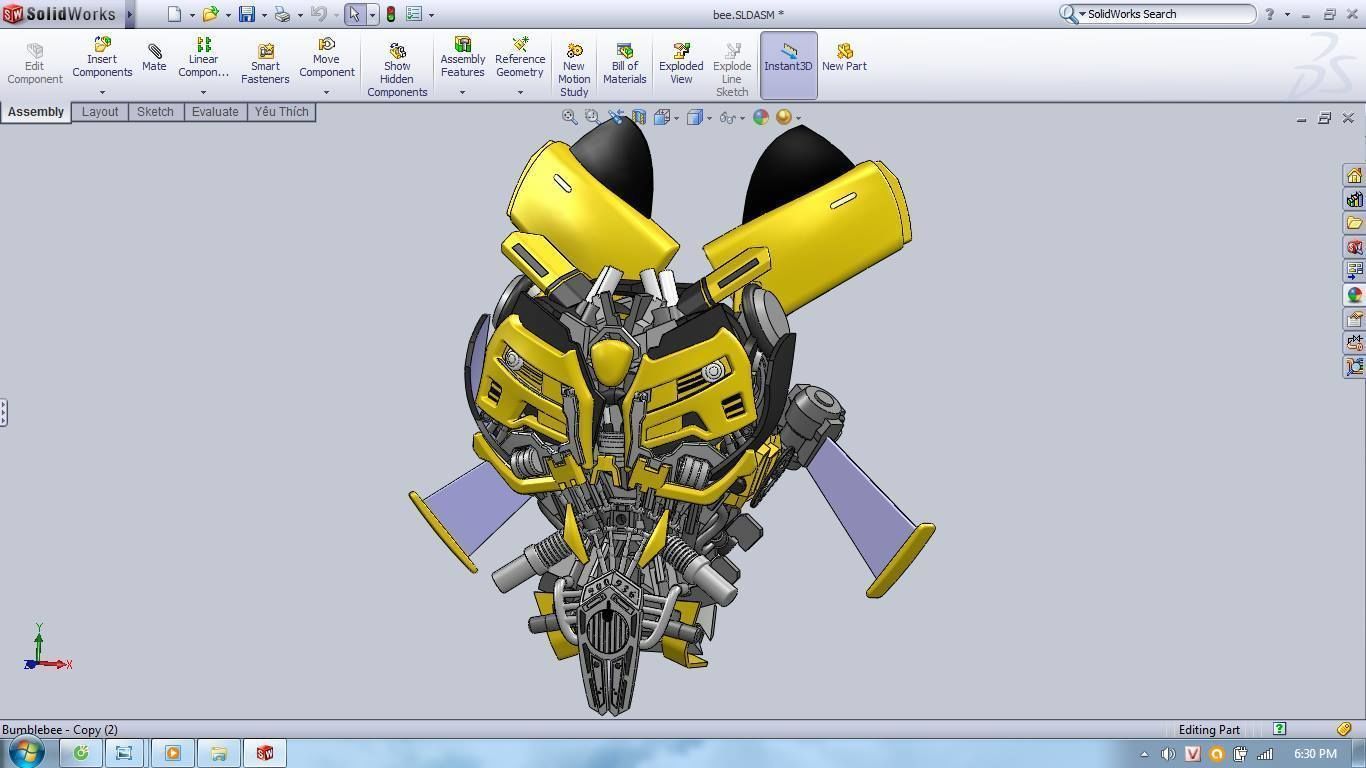This screenshot has height=768, width=1366.
Task: Open Edit Appearance color ball
Action: pos(761,117)
